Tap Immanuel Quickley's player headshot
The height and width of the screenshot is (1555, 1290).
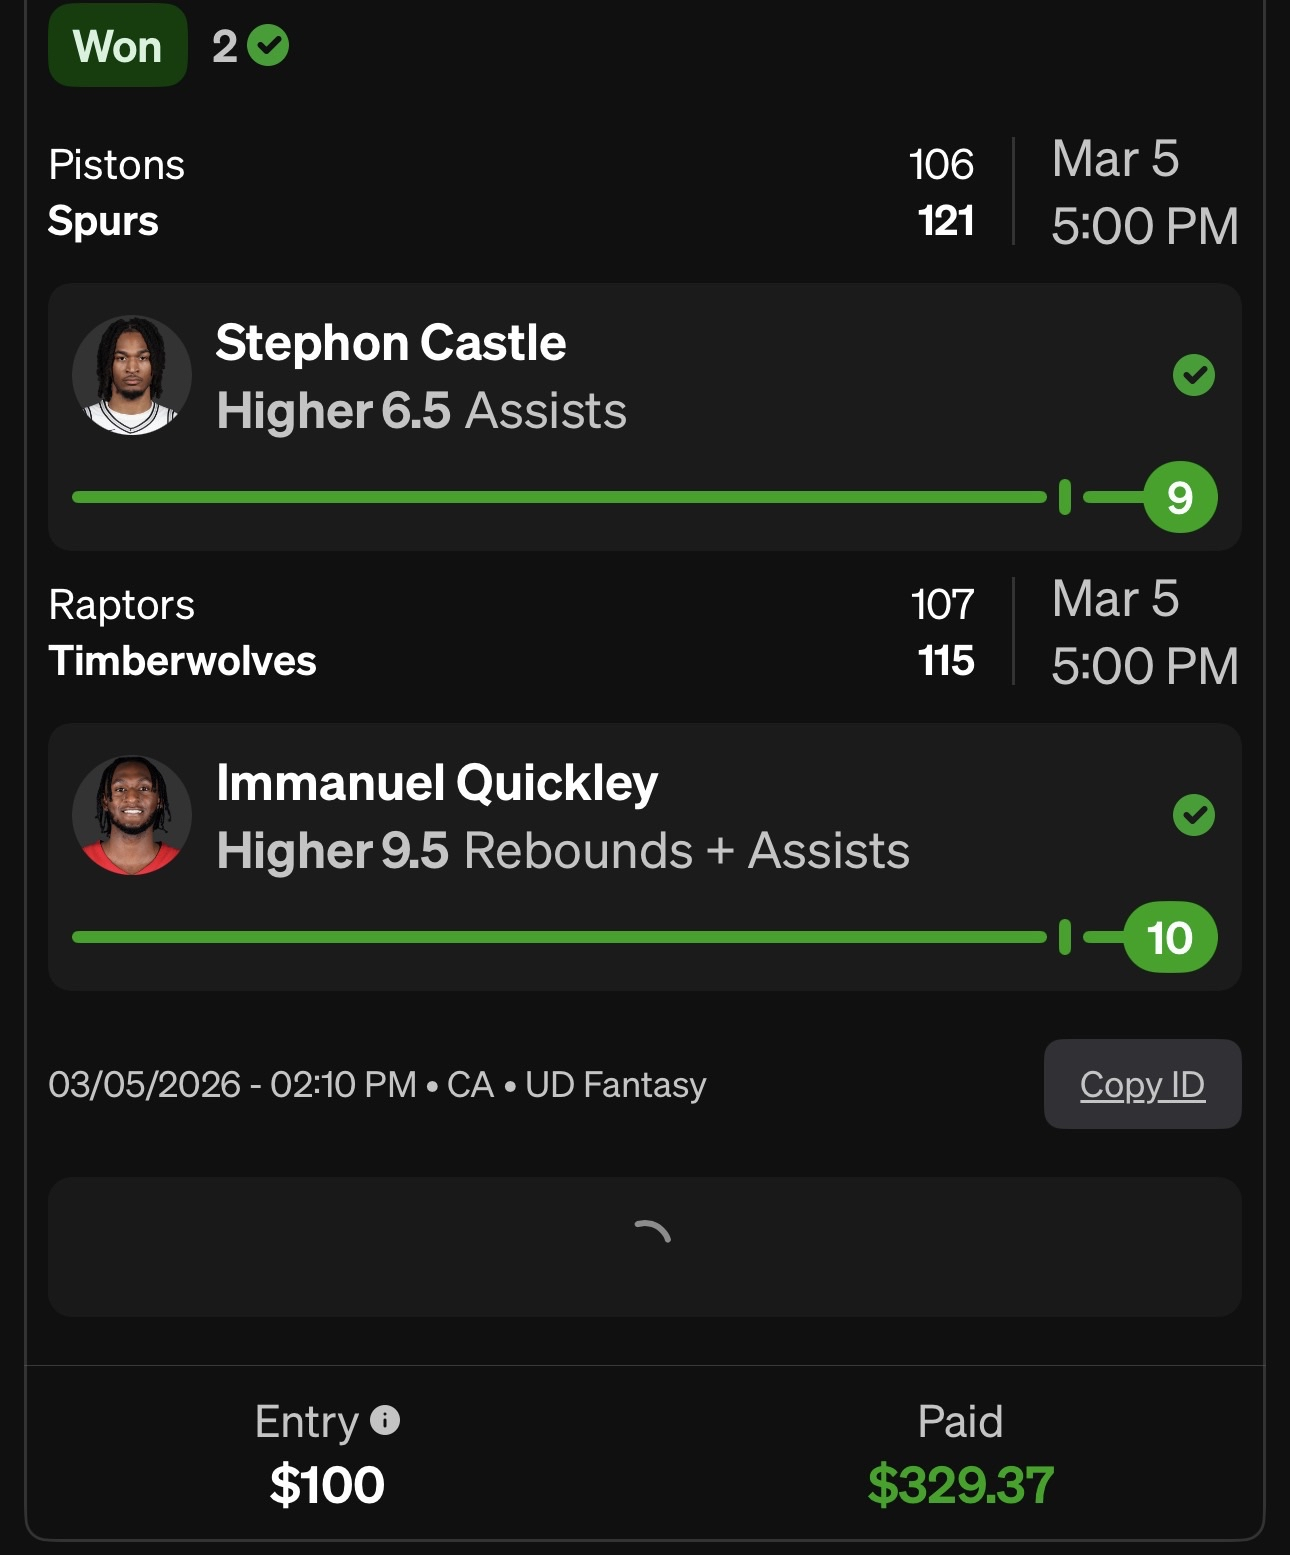tap(132, 816)
